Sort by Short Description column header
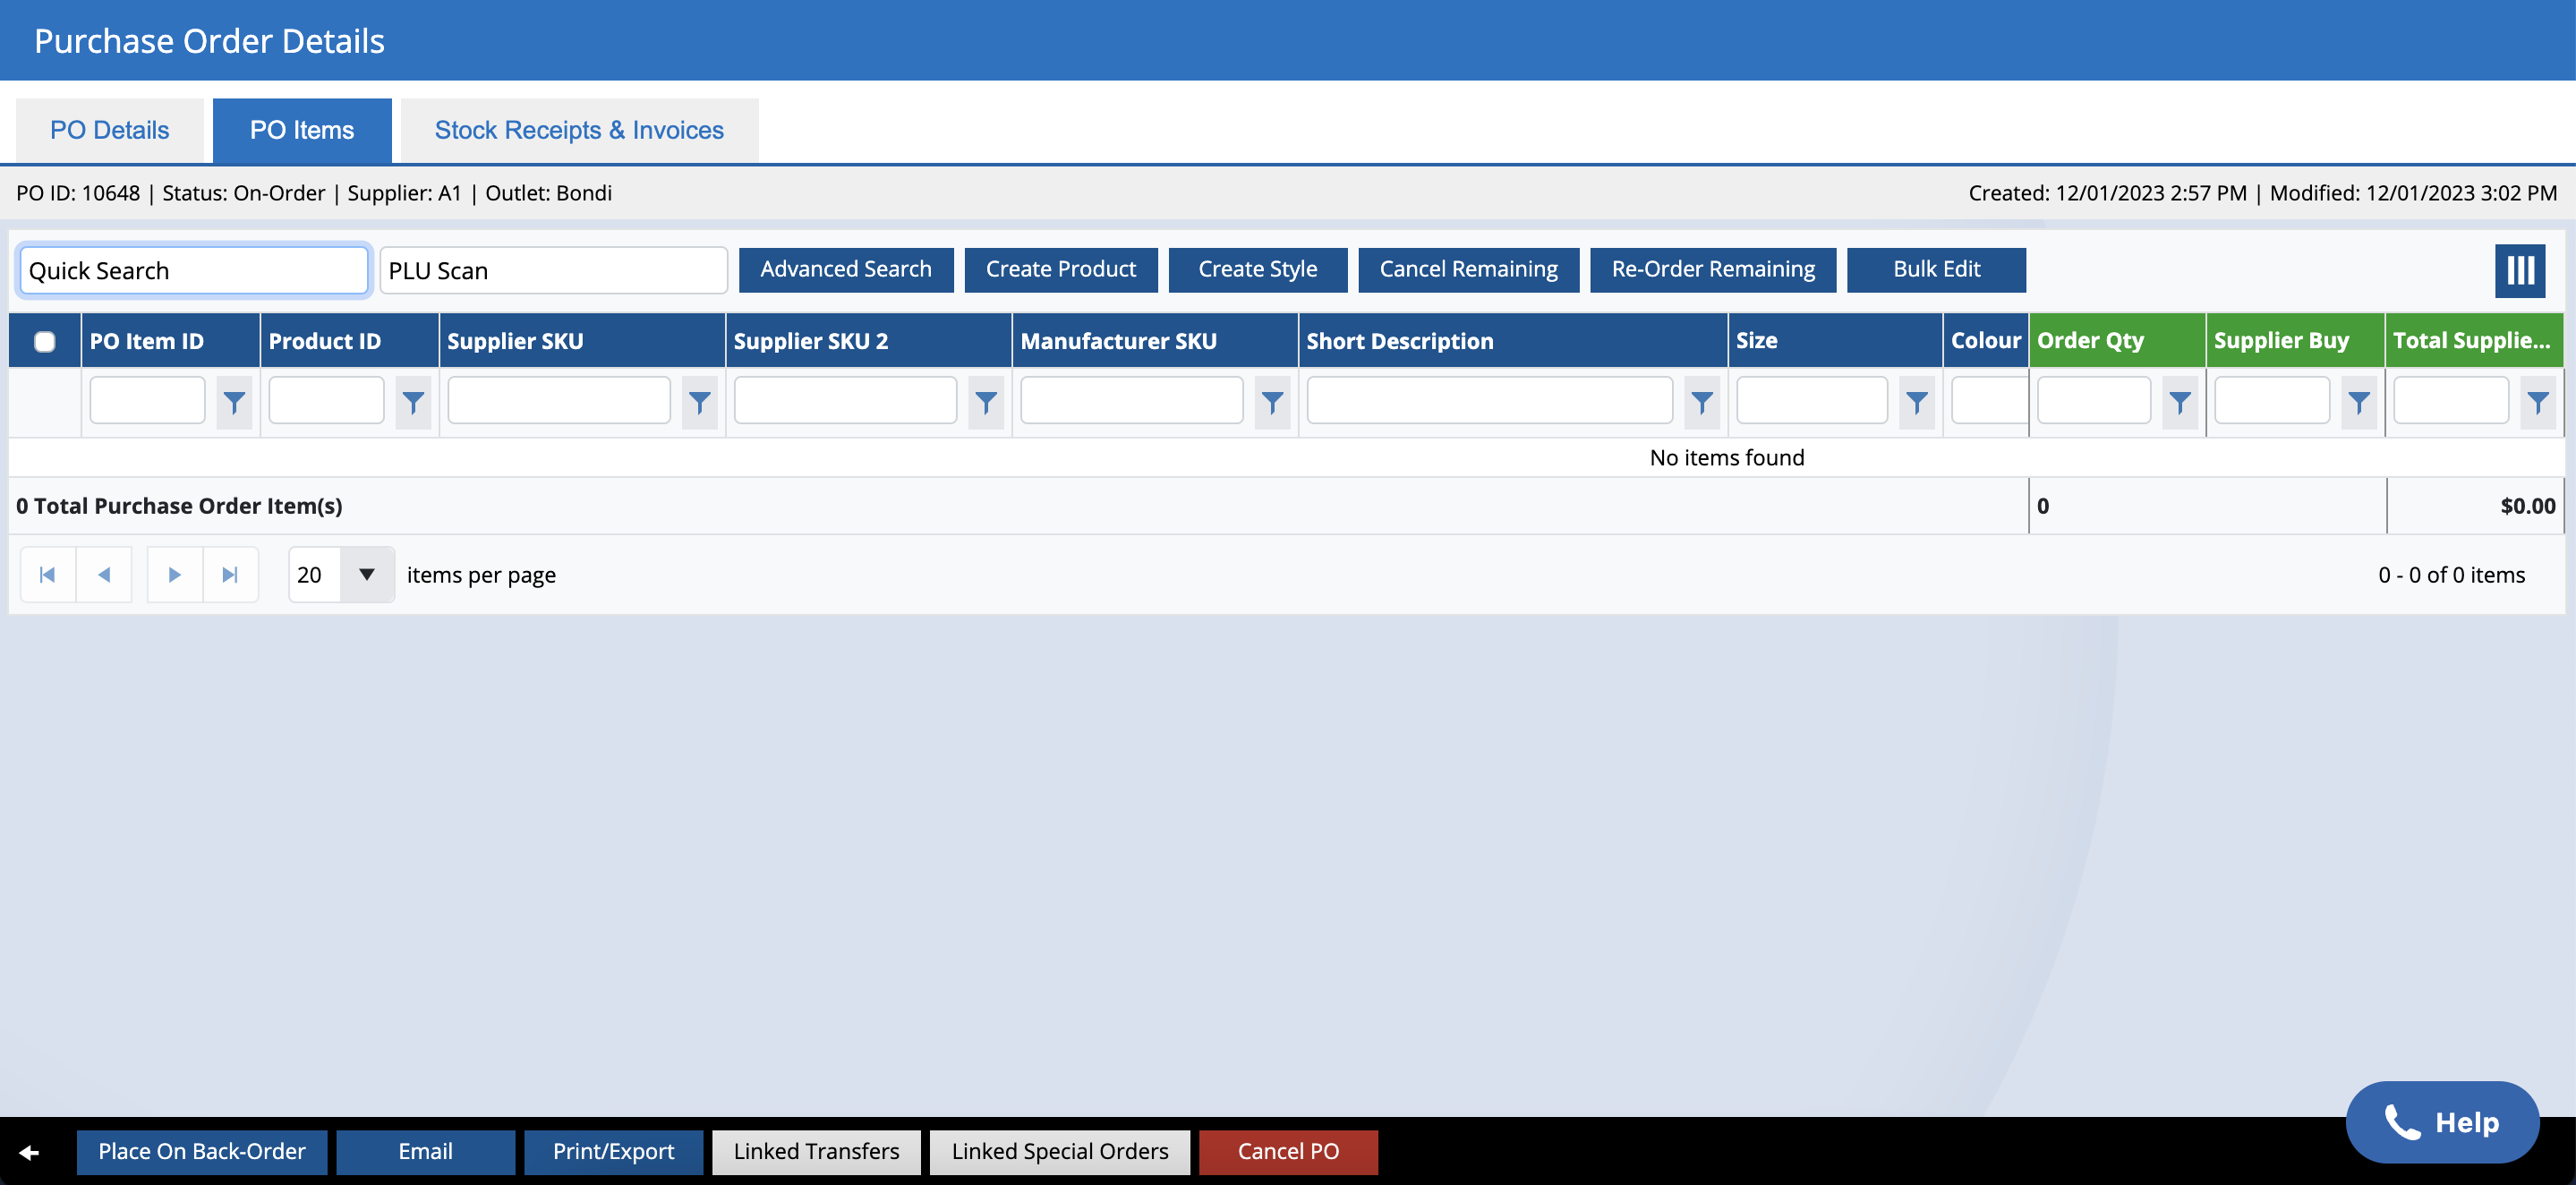The image size is (2576, 1185). click(1513, 341)
